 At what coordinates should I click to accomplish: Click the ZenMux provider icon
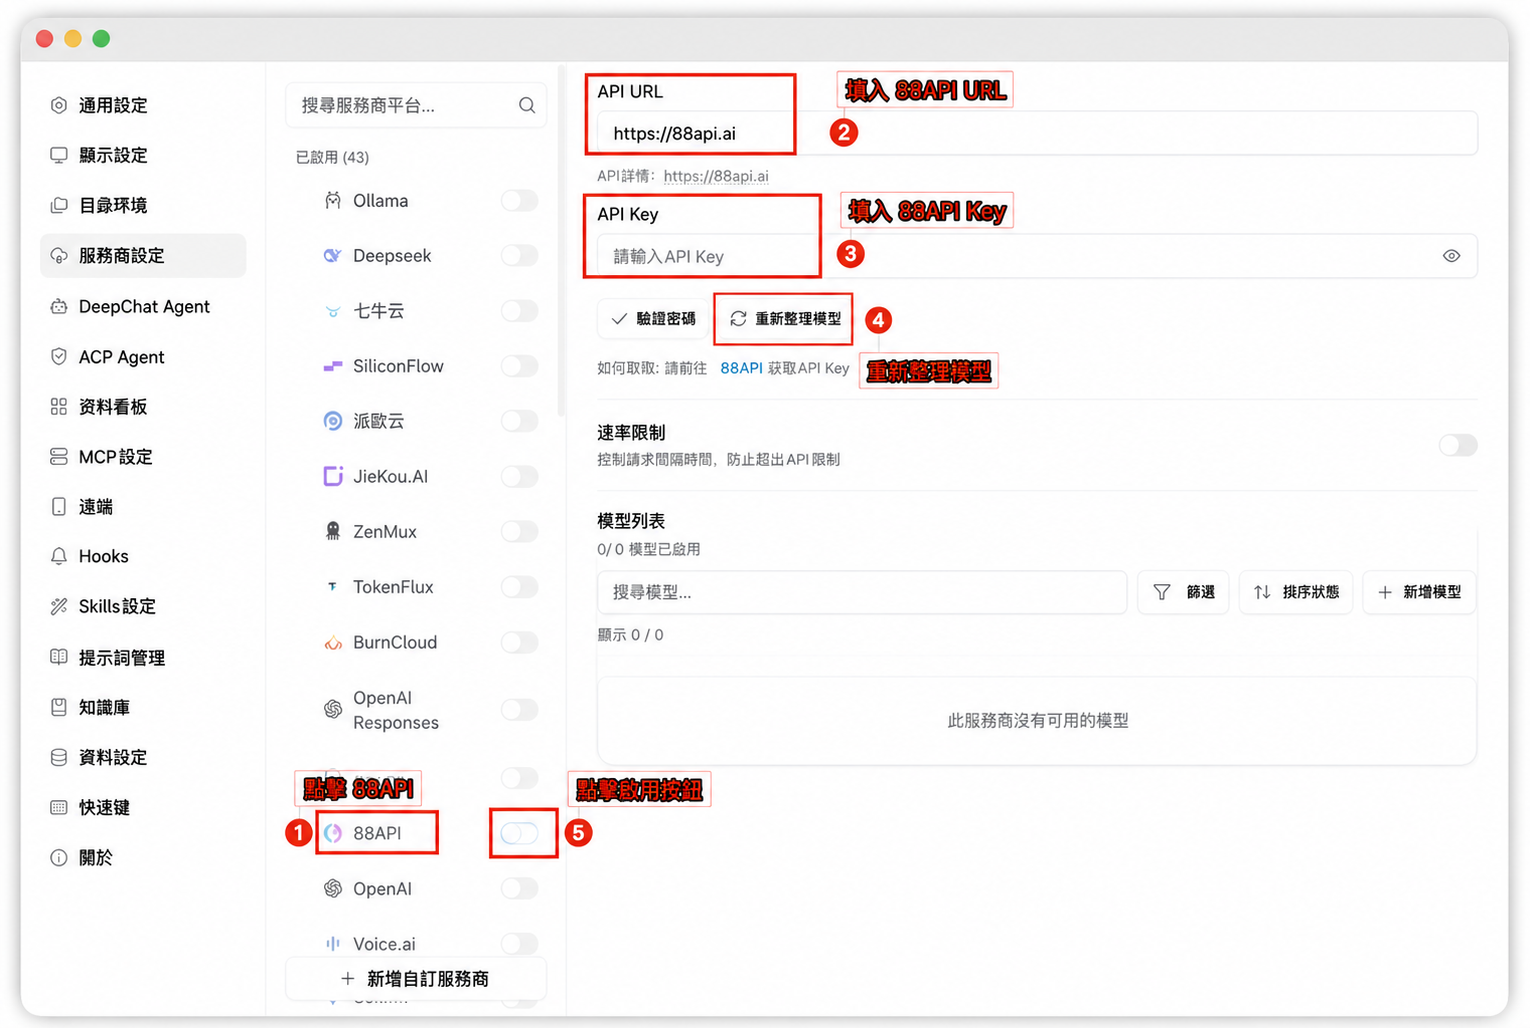(x=333, y=531)
